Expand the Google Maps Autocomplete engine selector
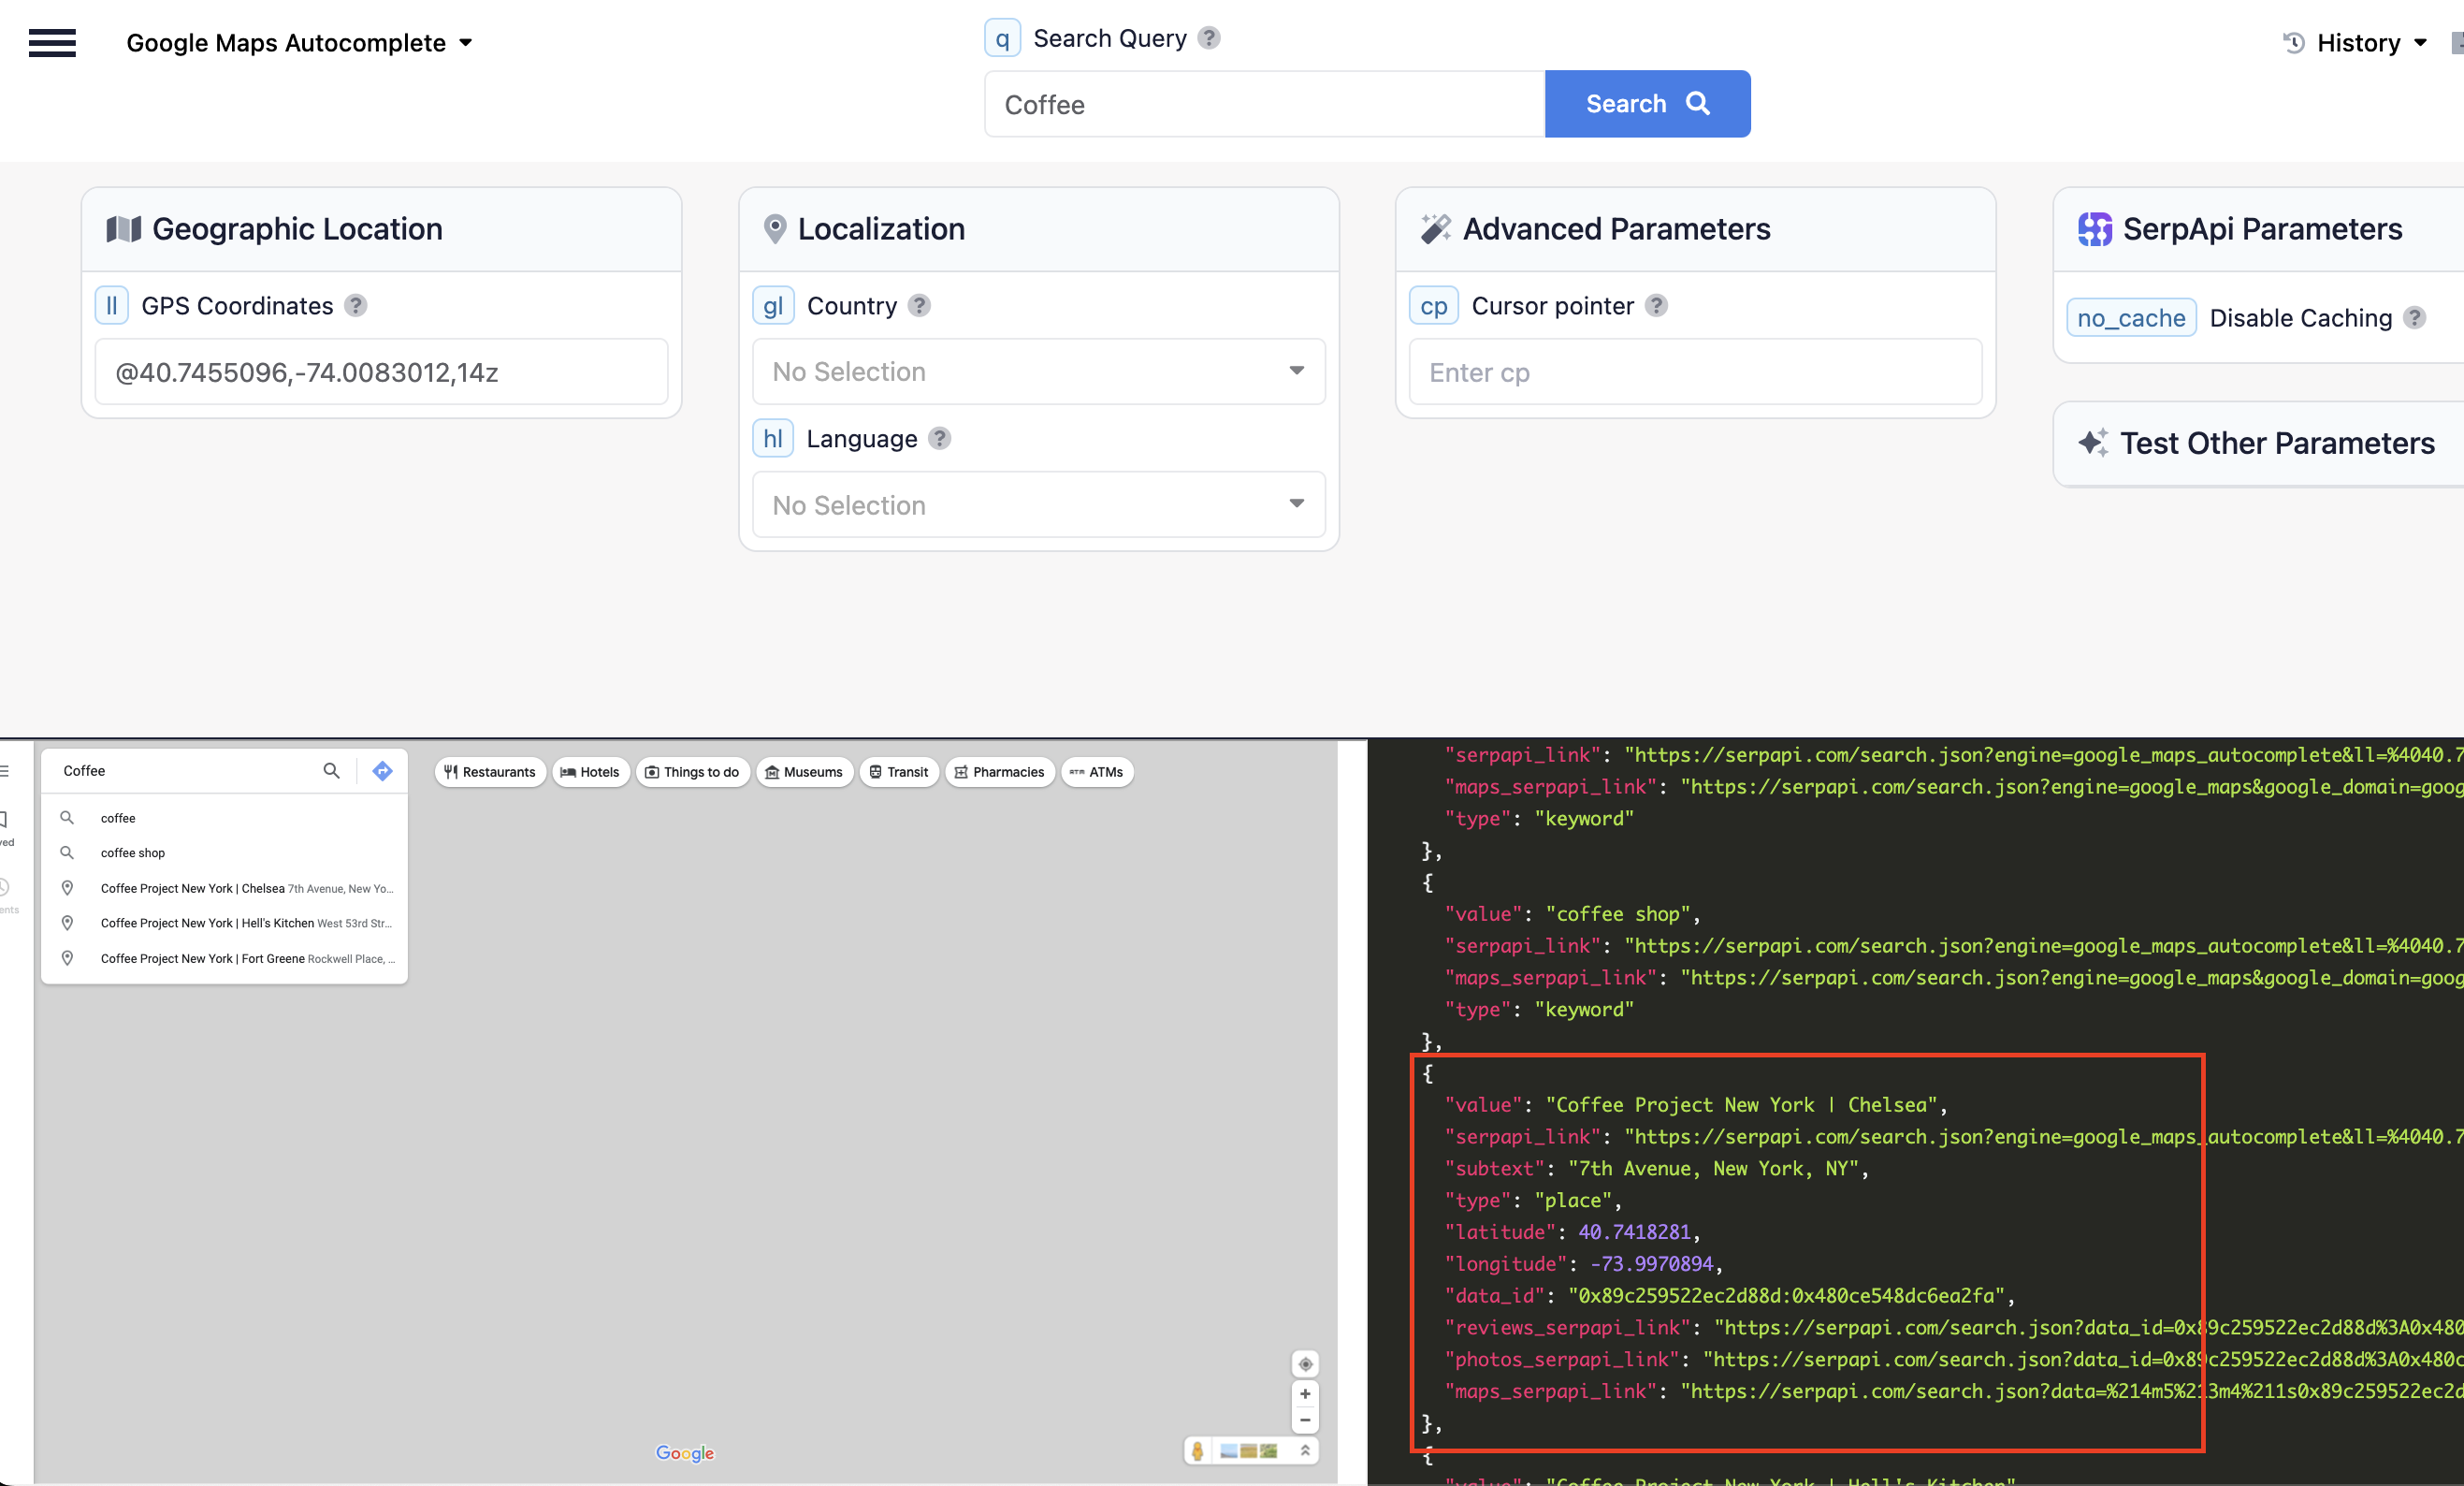 click(x=299, y=43)
